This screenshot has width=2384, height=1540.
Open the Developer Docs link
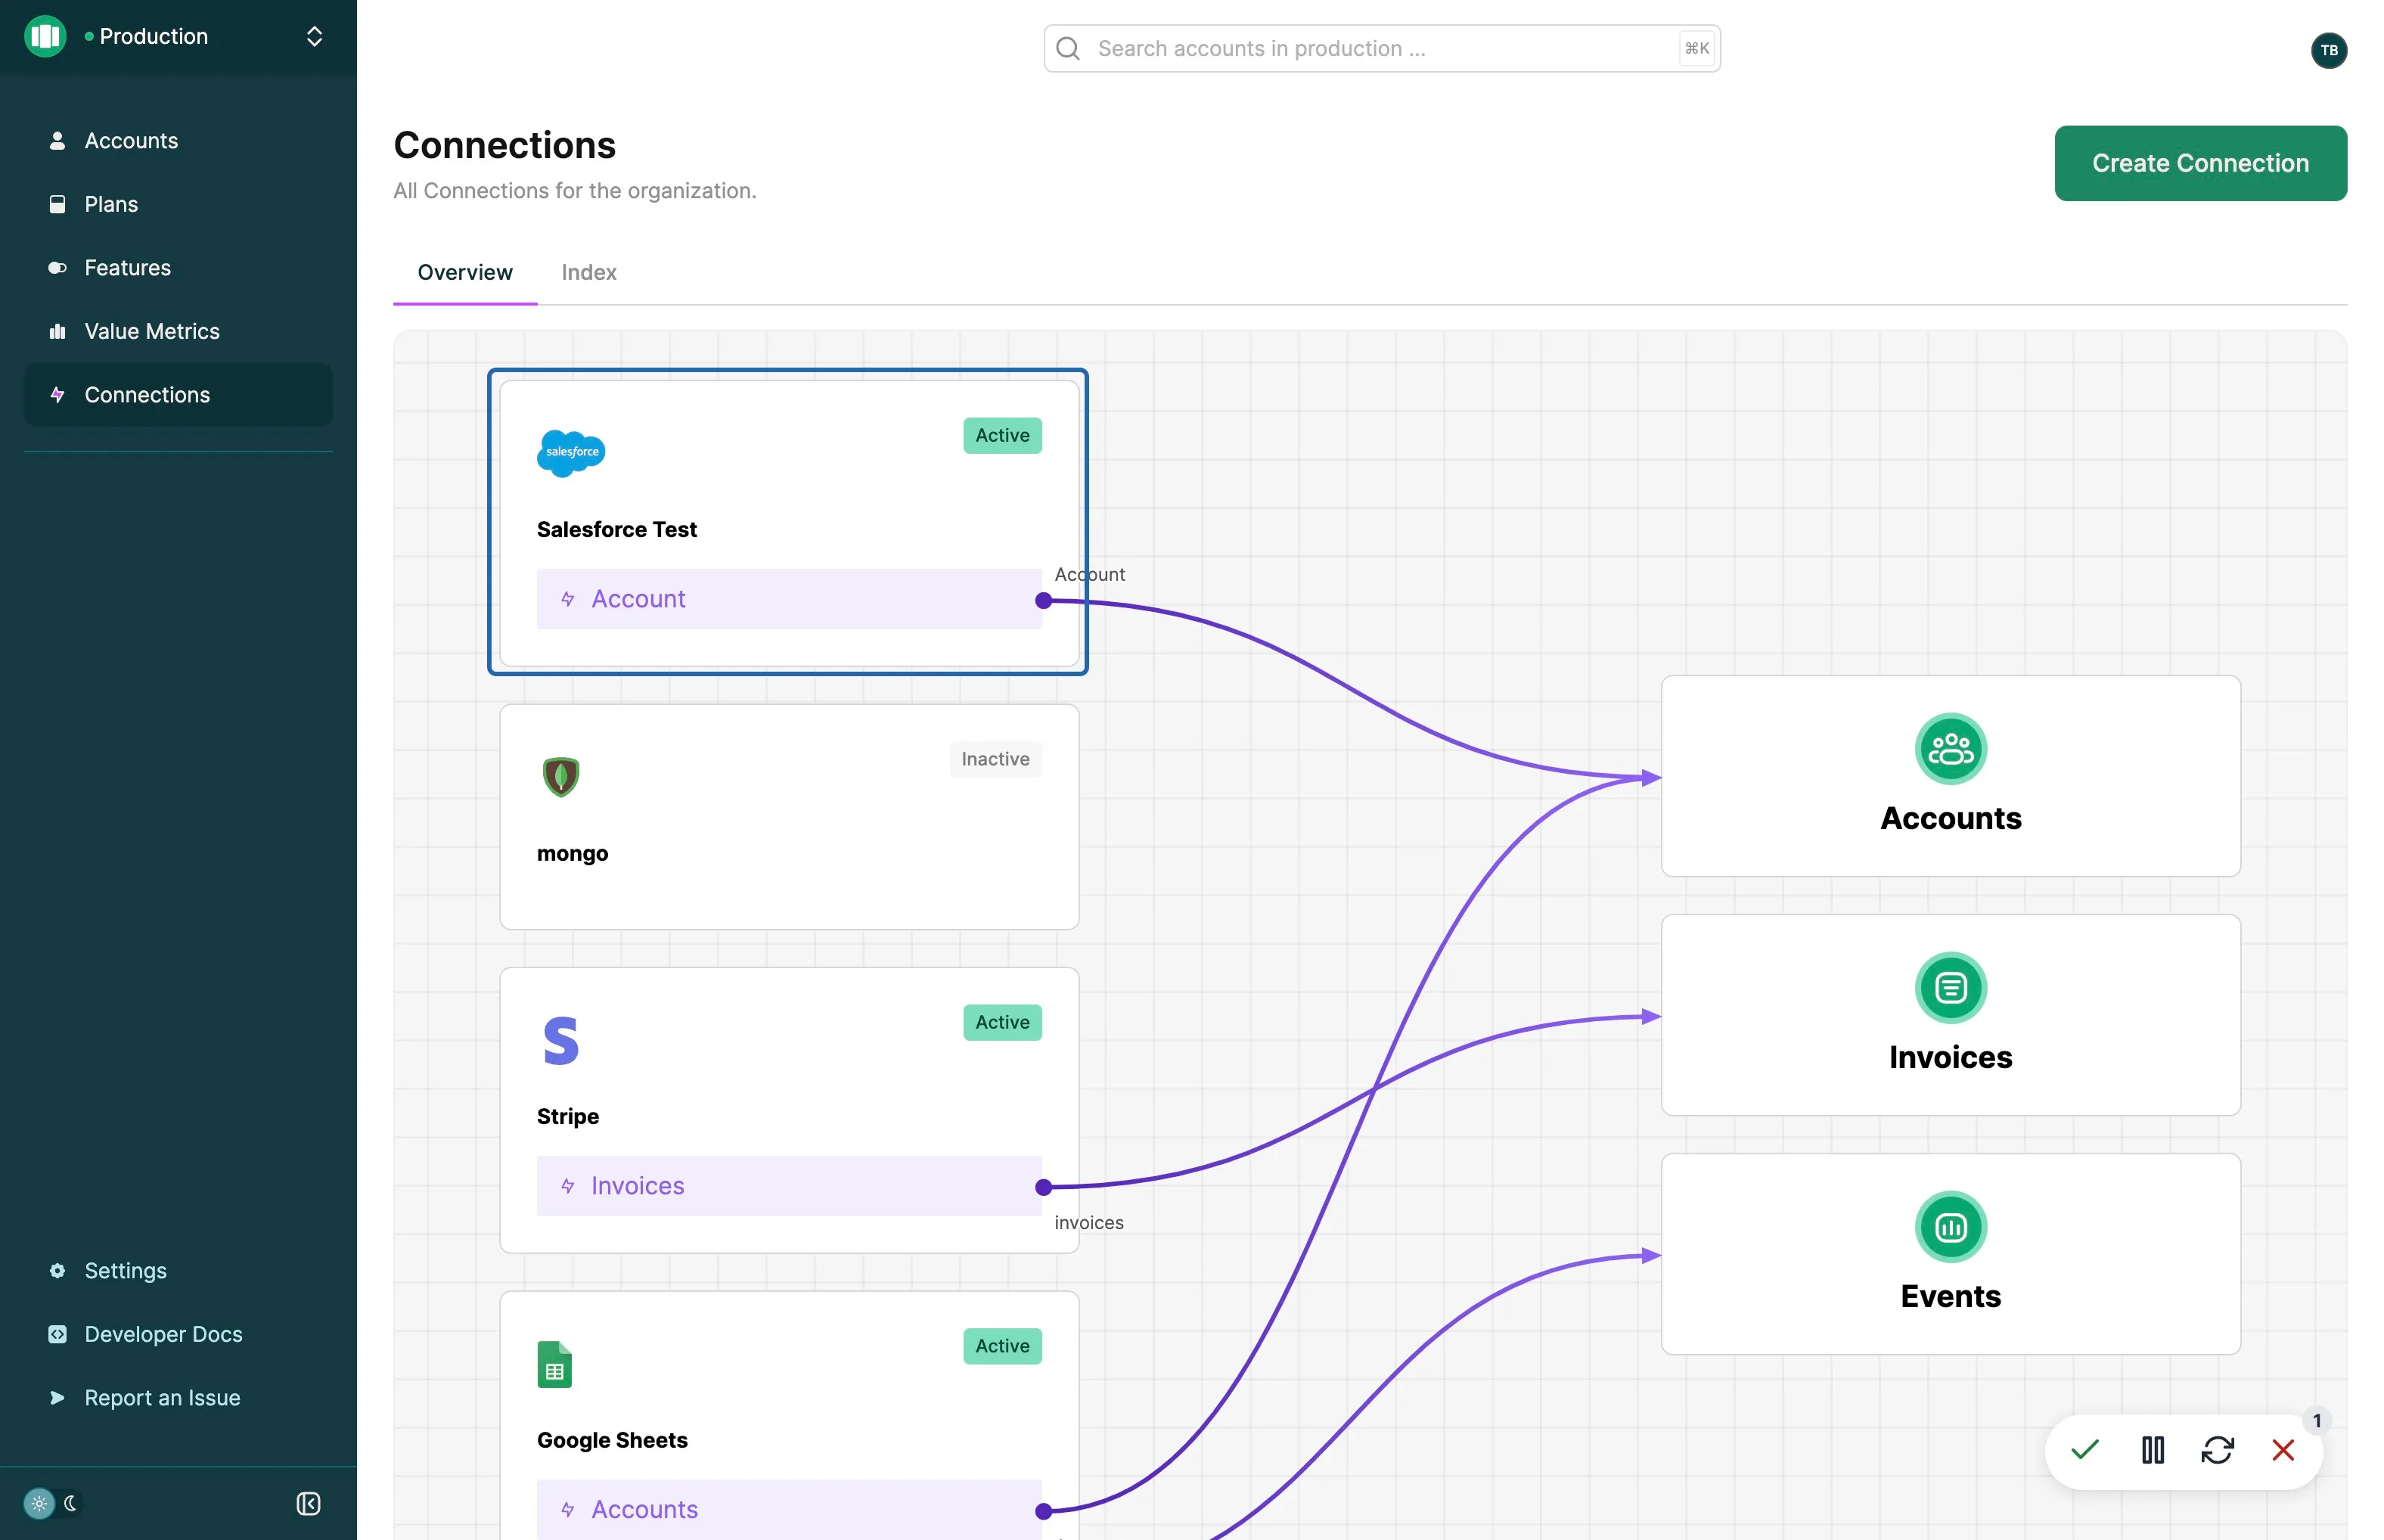tap(163, 1334)
